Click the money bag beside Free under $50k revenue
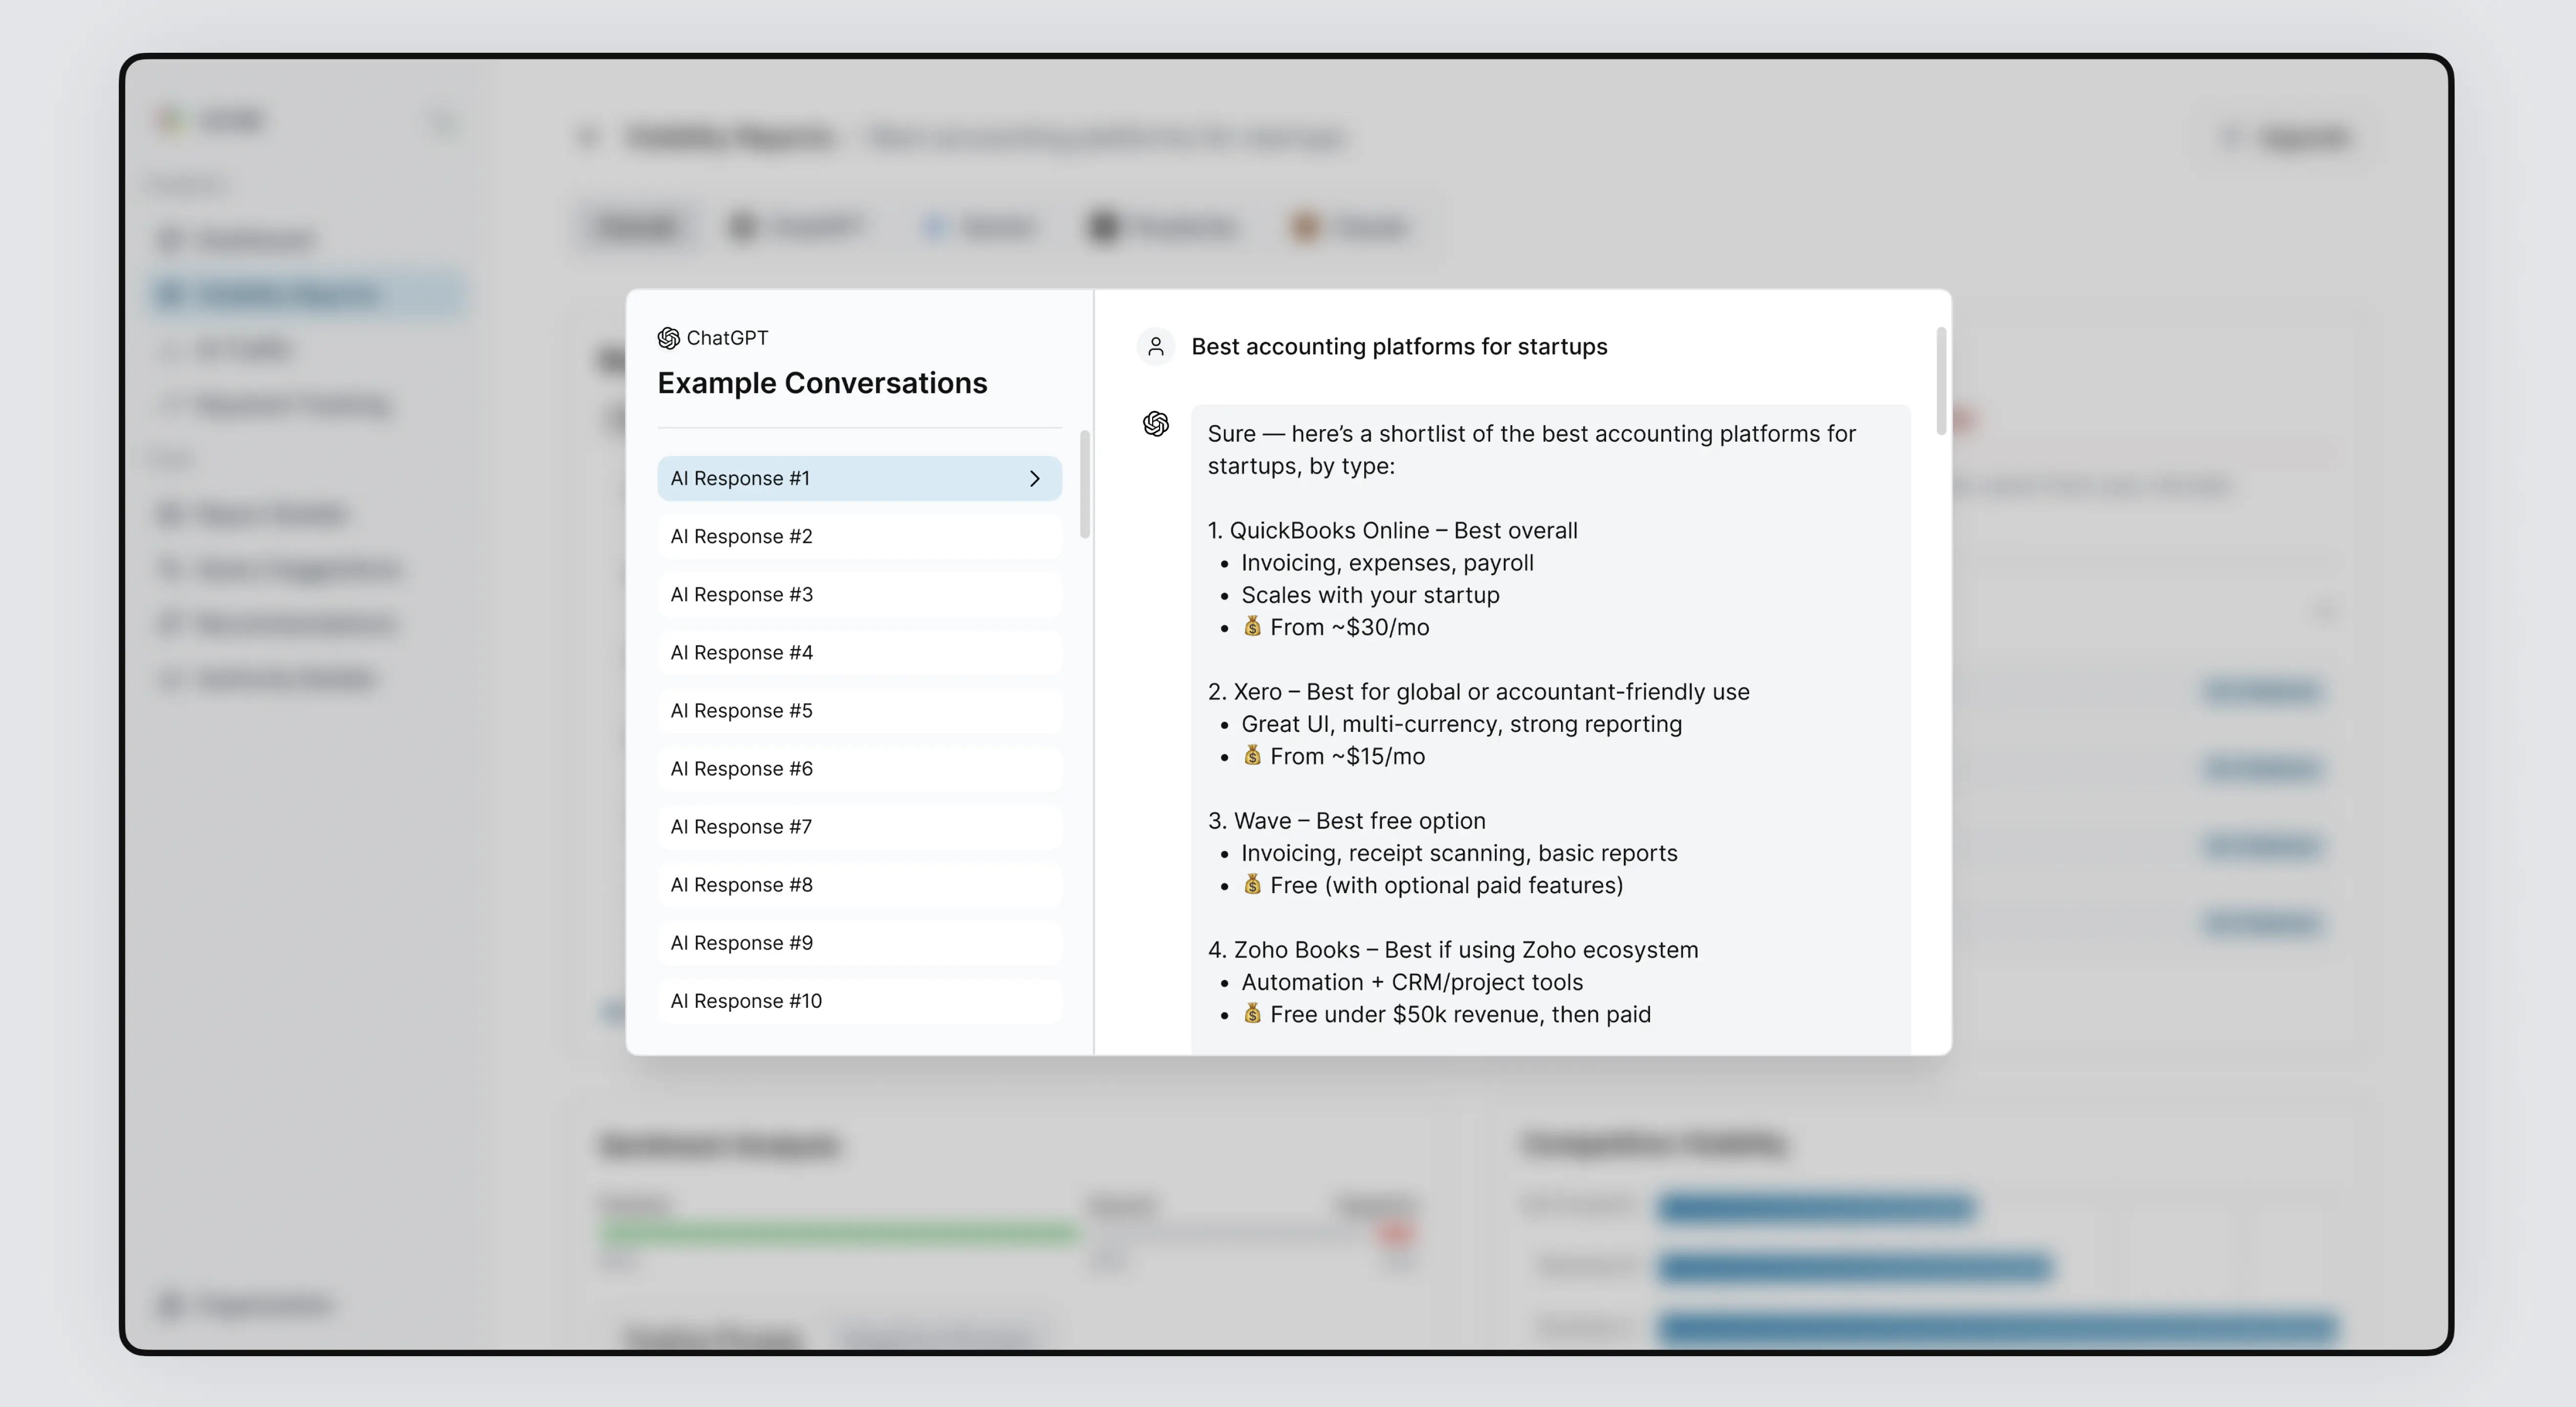The height and width of the screenshot is (1407, 2576). (x=1252, y=1014)
